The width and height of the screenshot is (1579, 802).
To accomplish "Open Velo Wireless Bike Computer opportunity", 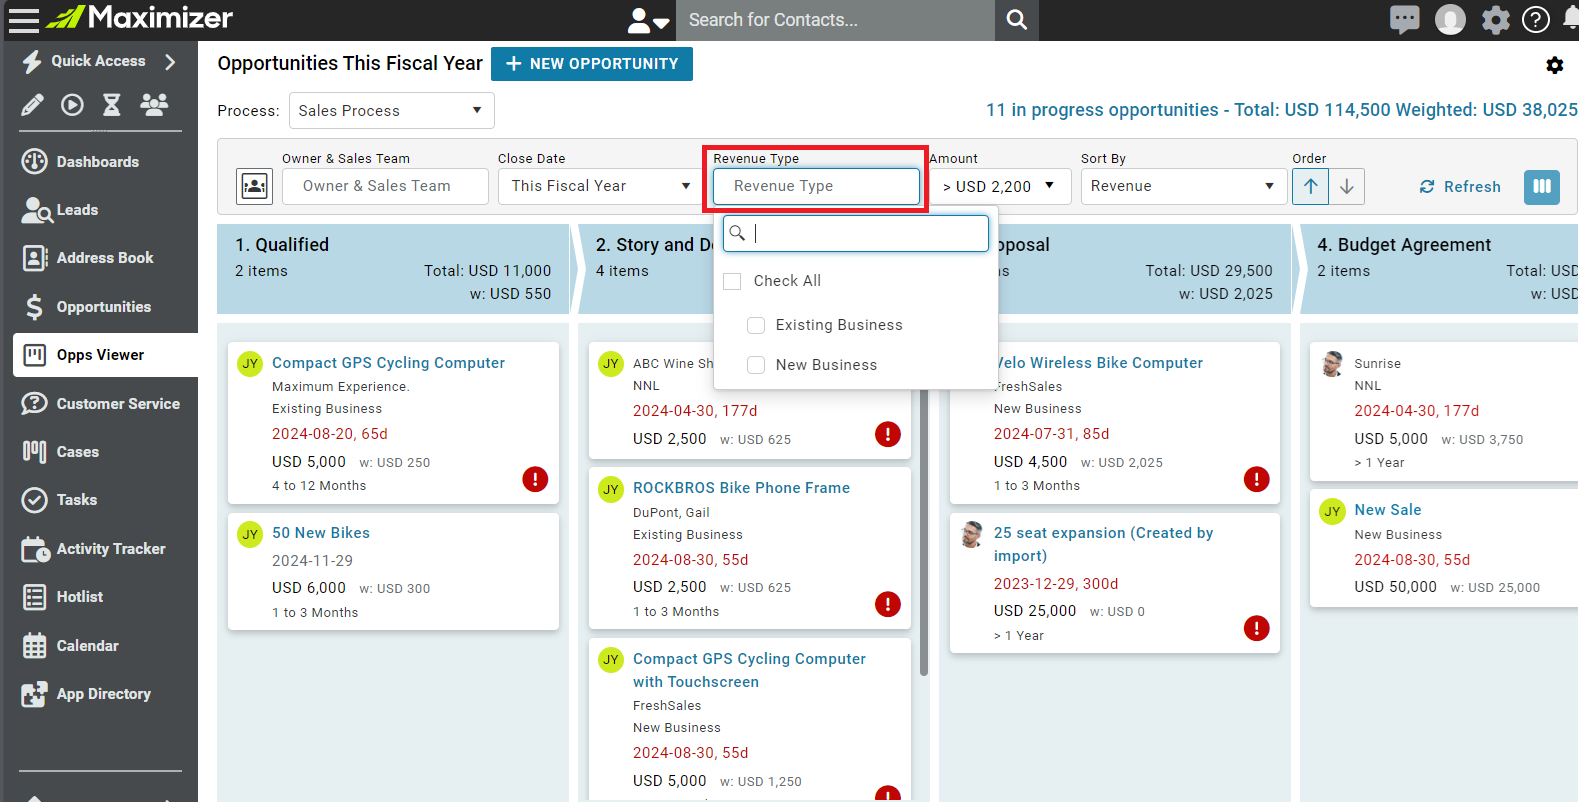I will [x=1098, y=363].
